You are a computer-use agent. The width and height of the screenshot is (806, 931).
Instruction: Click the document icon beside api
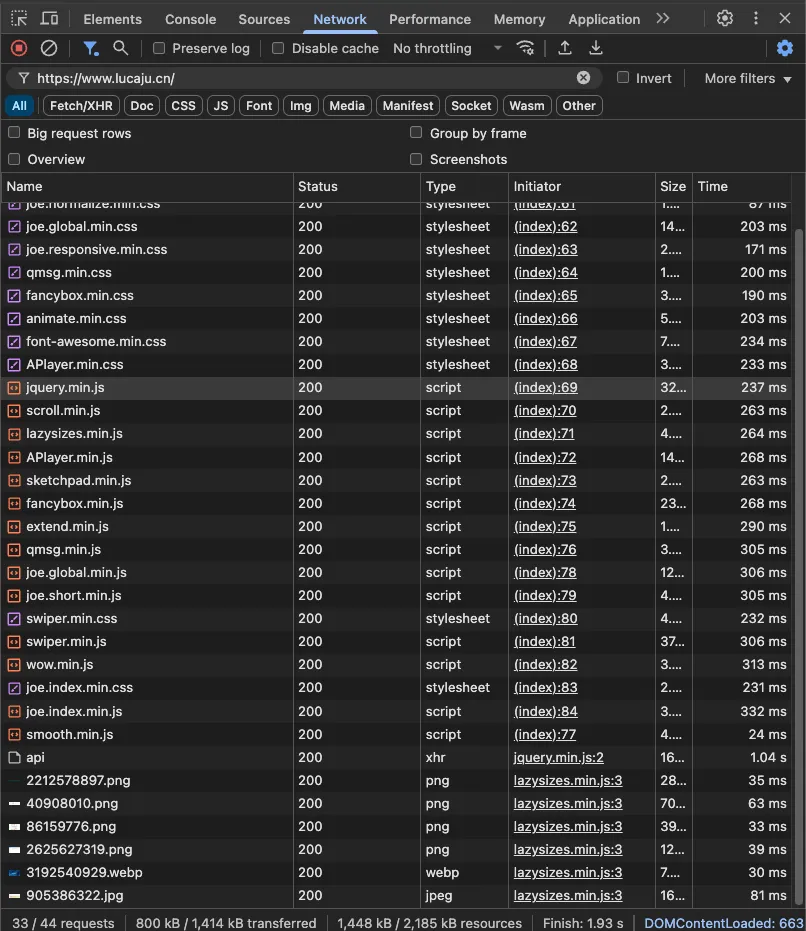point(14,758)
